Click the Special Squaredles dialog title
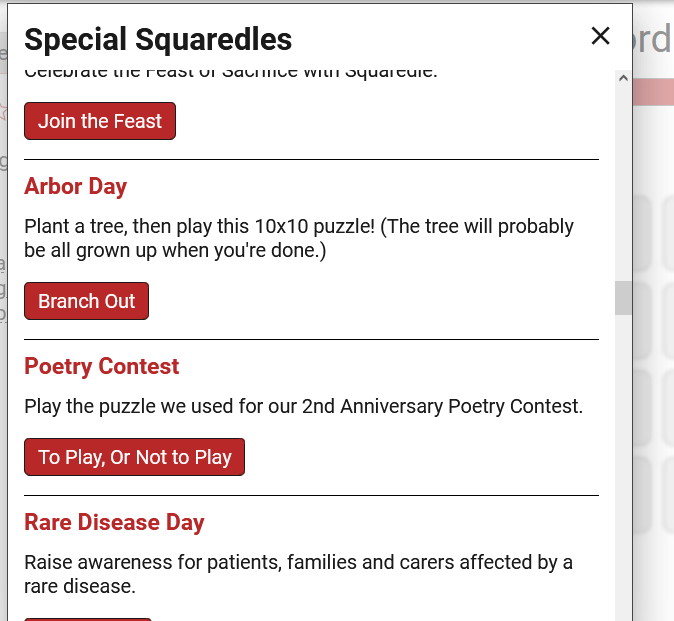This screenshot has height=621, width=674. [x=158, y=39]
